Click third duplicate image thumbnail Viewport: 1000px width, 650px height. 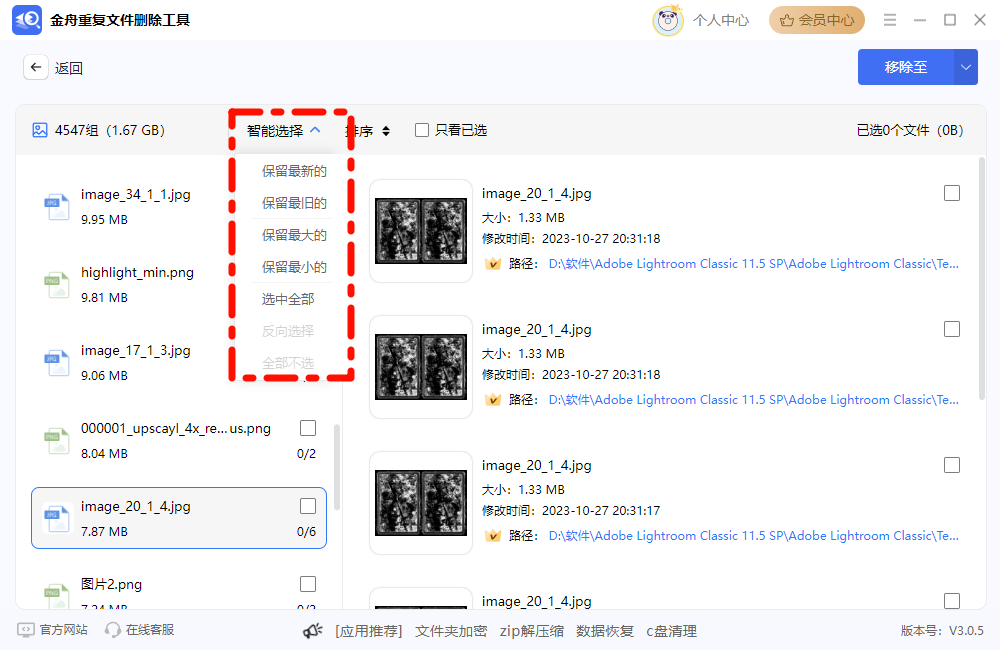[421, 503]
